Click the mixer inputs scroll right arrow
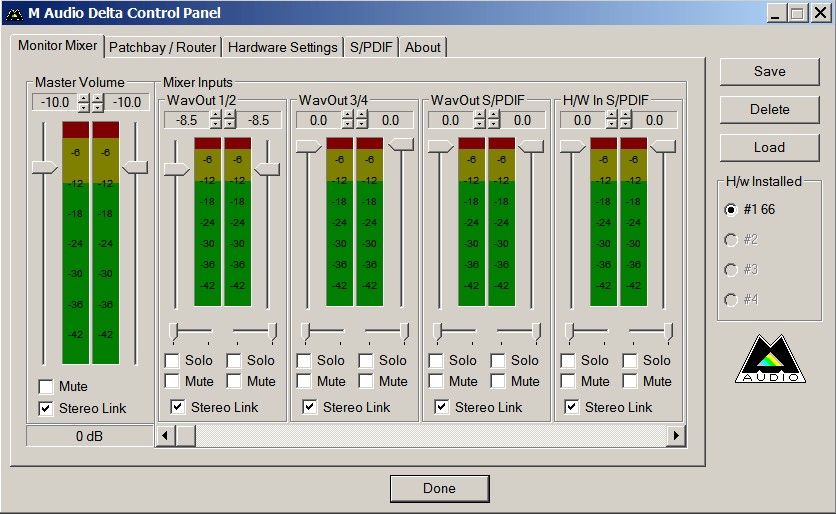Image resolution: width=836 pixels, height=514 pixels. 676,435
